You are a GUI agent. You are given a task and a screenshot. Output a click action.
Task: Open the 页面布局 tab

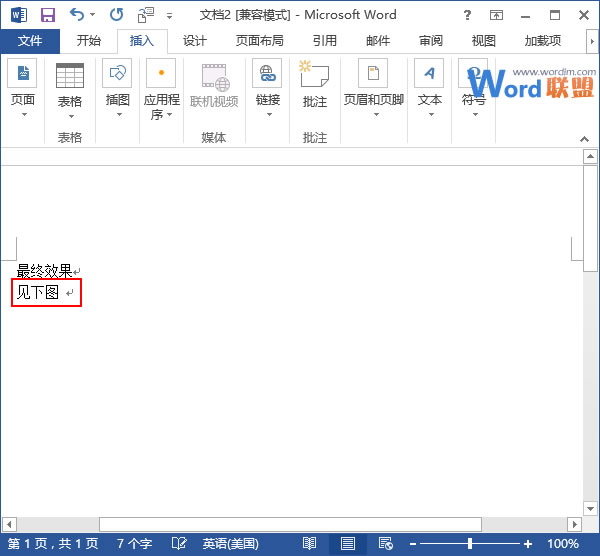pos(260,41)
